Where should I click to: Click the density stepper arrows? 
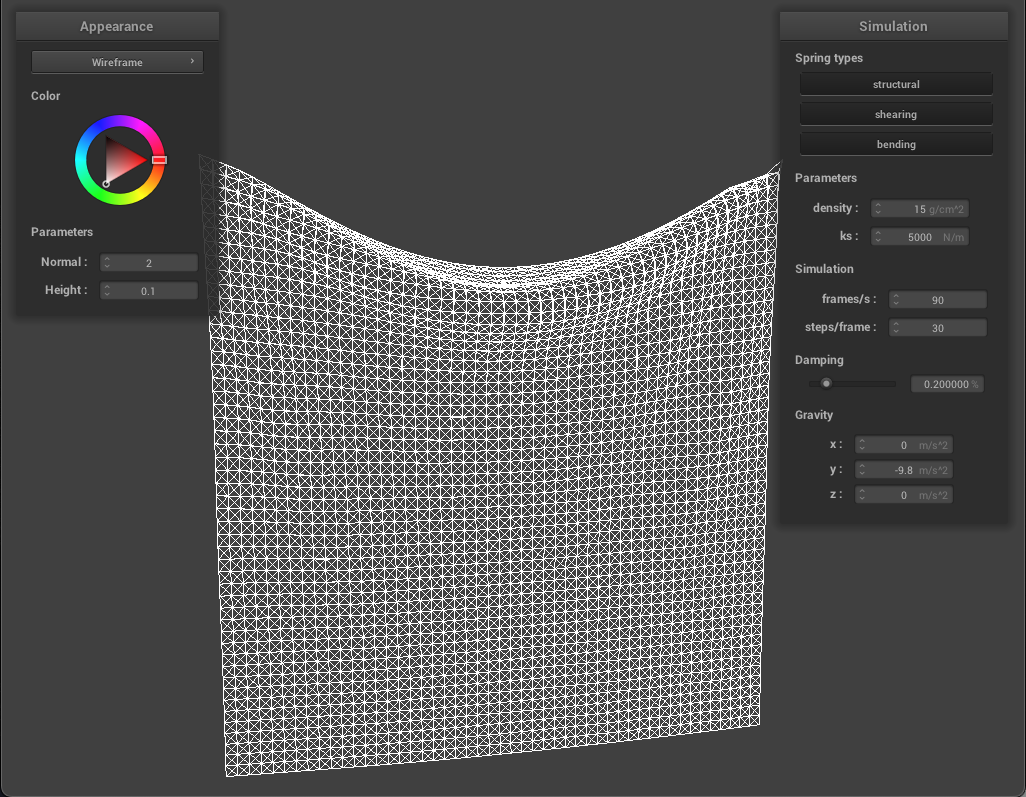click(x=878, y=209)
